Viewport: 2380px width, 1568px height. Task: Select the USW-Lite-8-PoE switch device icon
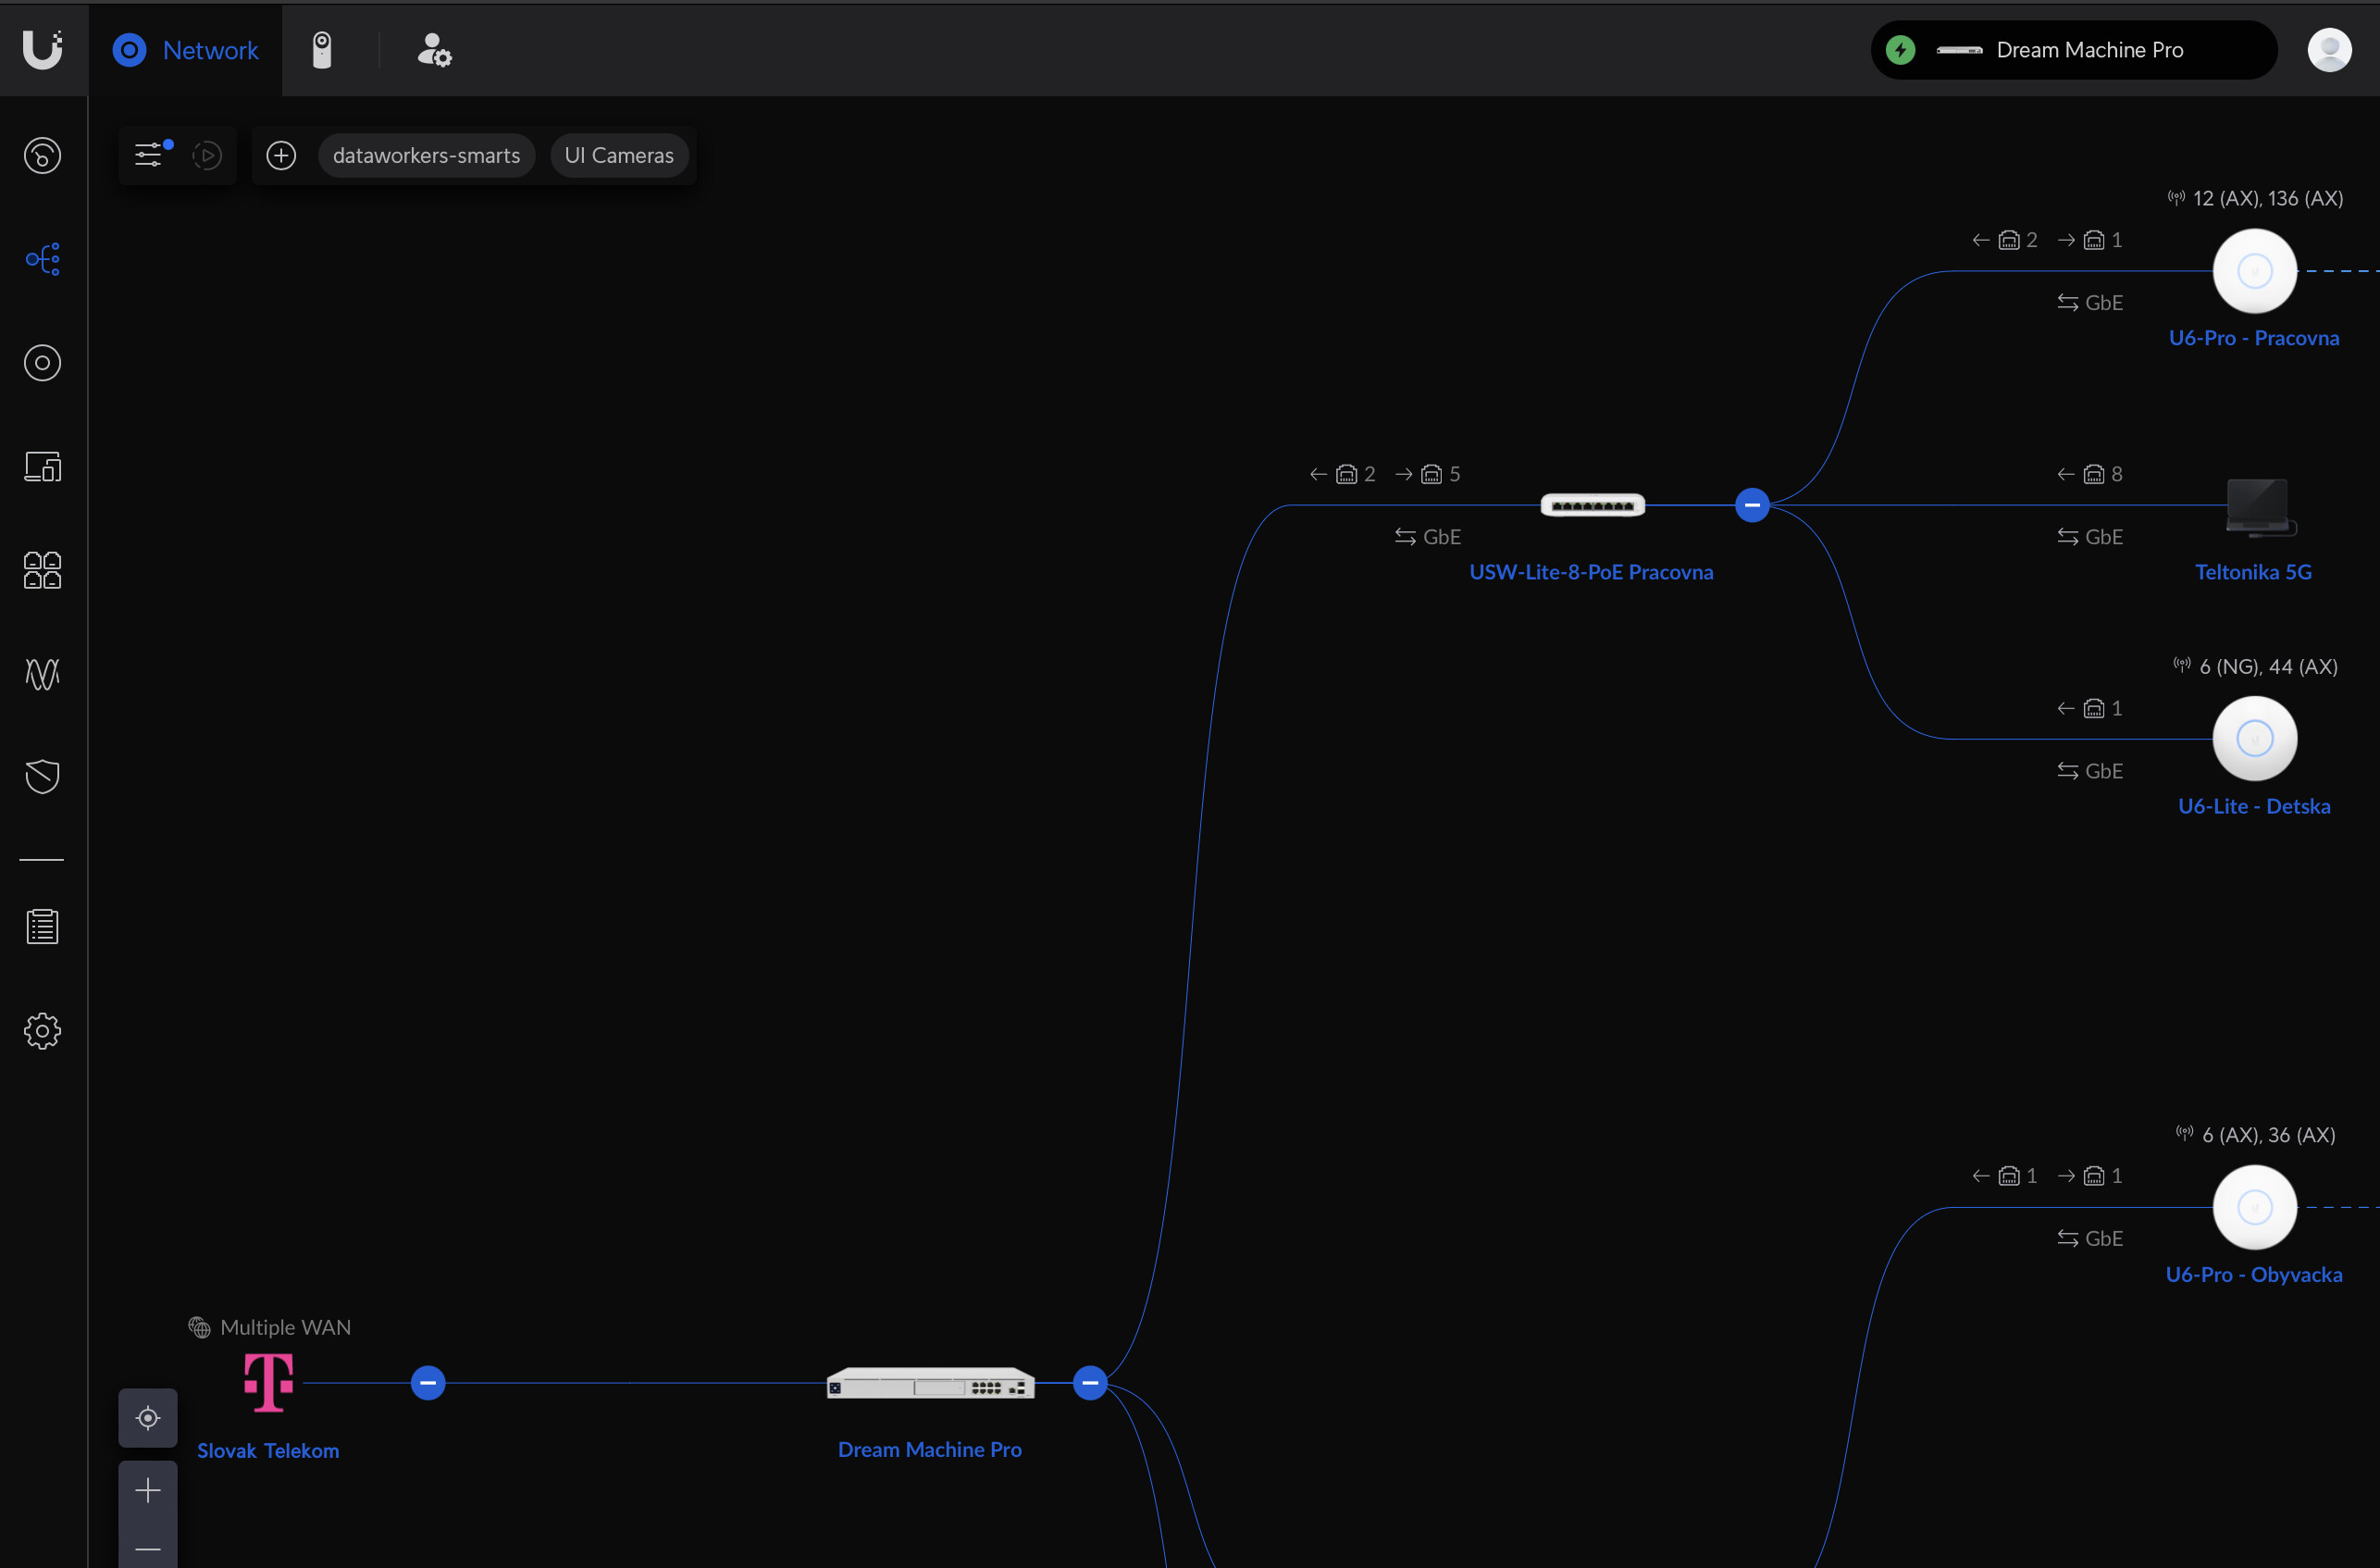1592,505
